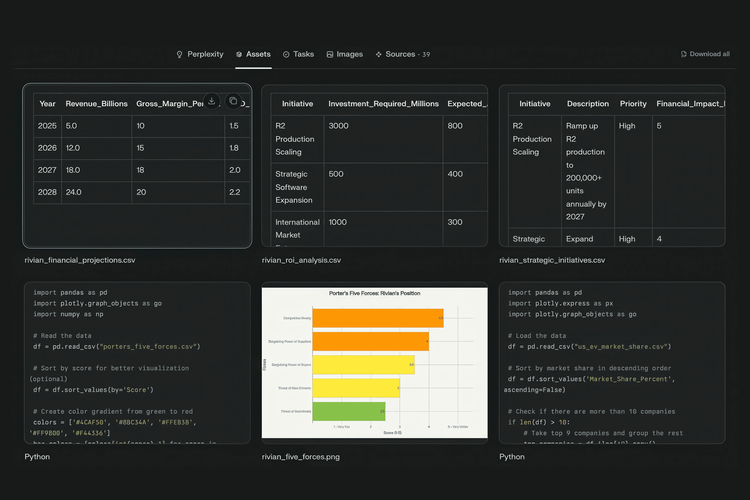Viewport: 750px width, 500px height.
Task: Open the rivian_strategic_initiatives.csv table preview
Action: click(612, 166)
